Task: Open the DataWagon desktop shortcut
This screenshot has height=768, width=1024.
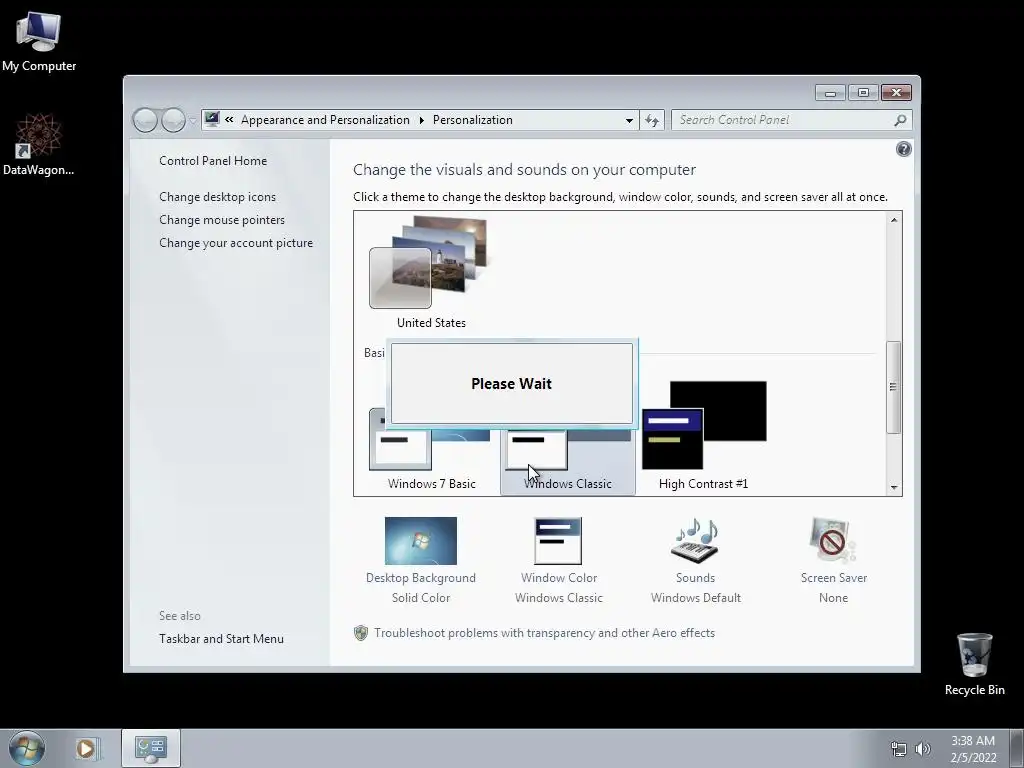Action: pyautogui.click(x=38, y=144)
